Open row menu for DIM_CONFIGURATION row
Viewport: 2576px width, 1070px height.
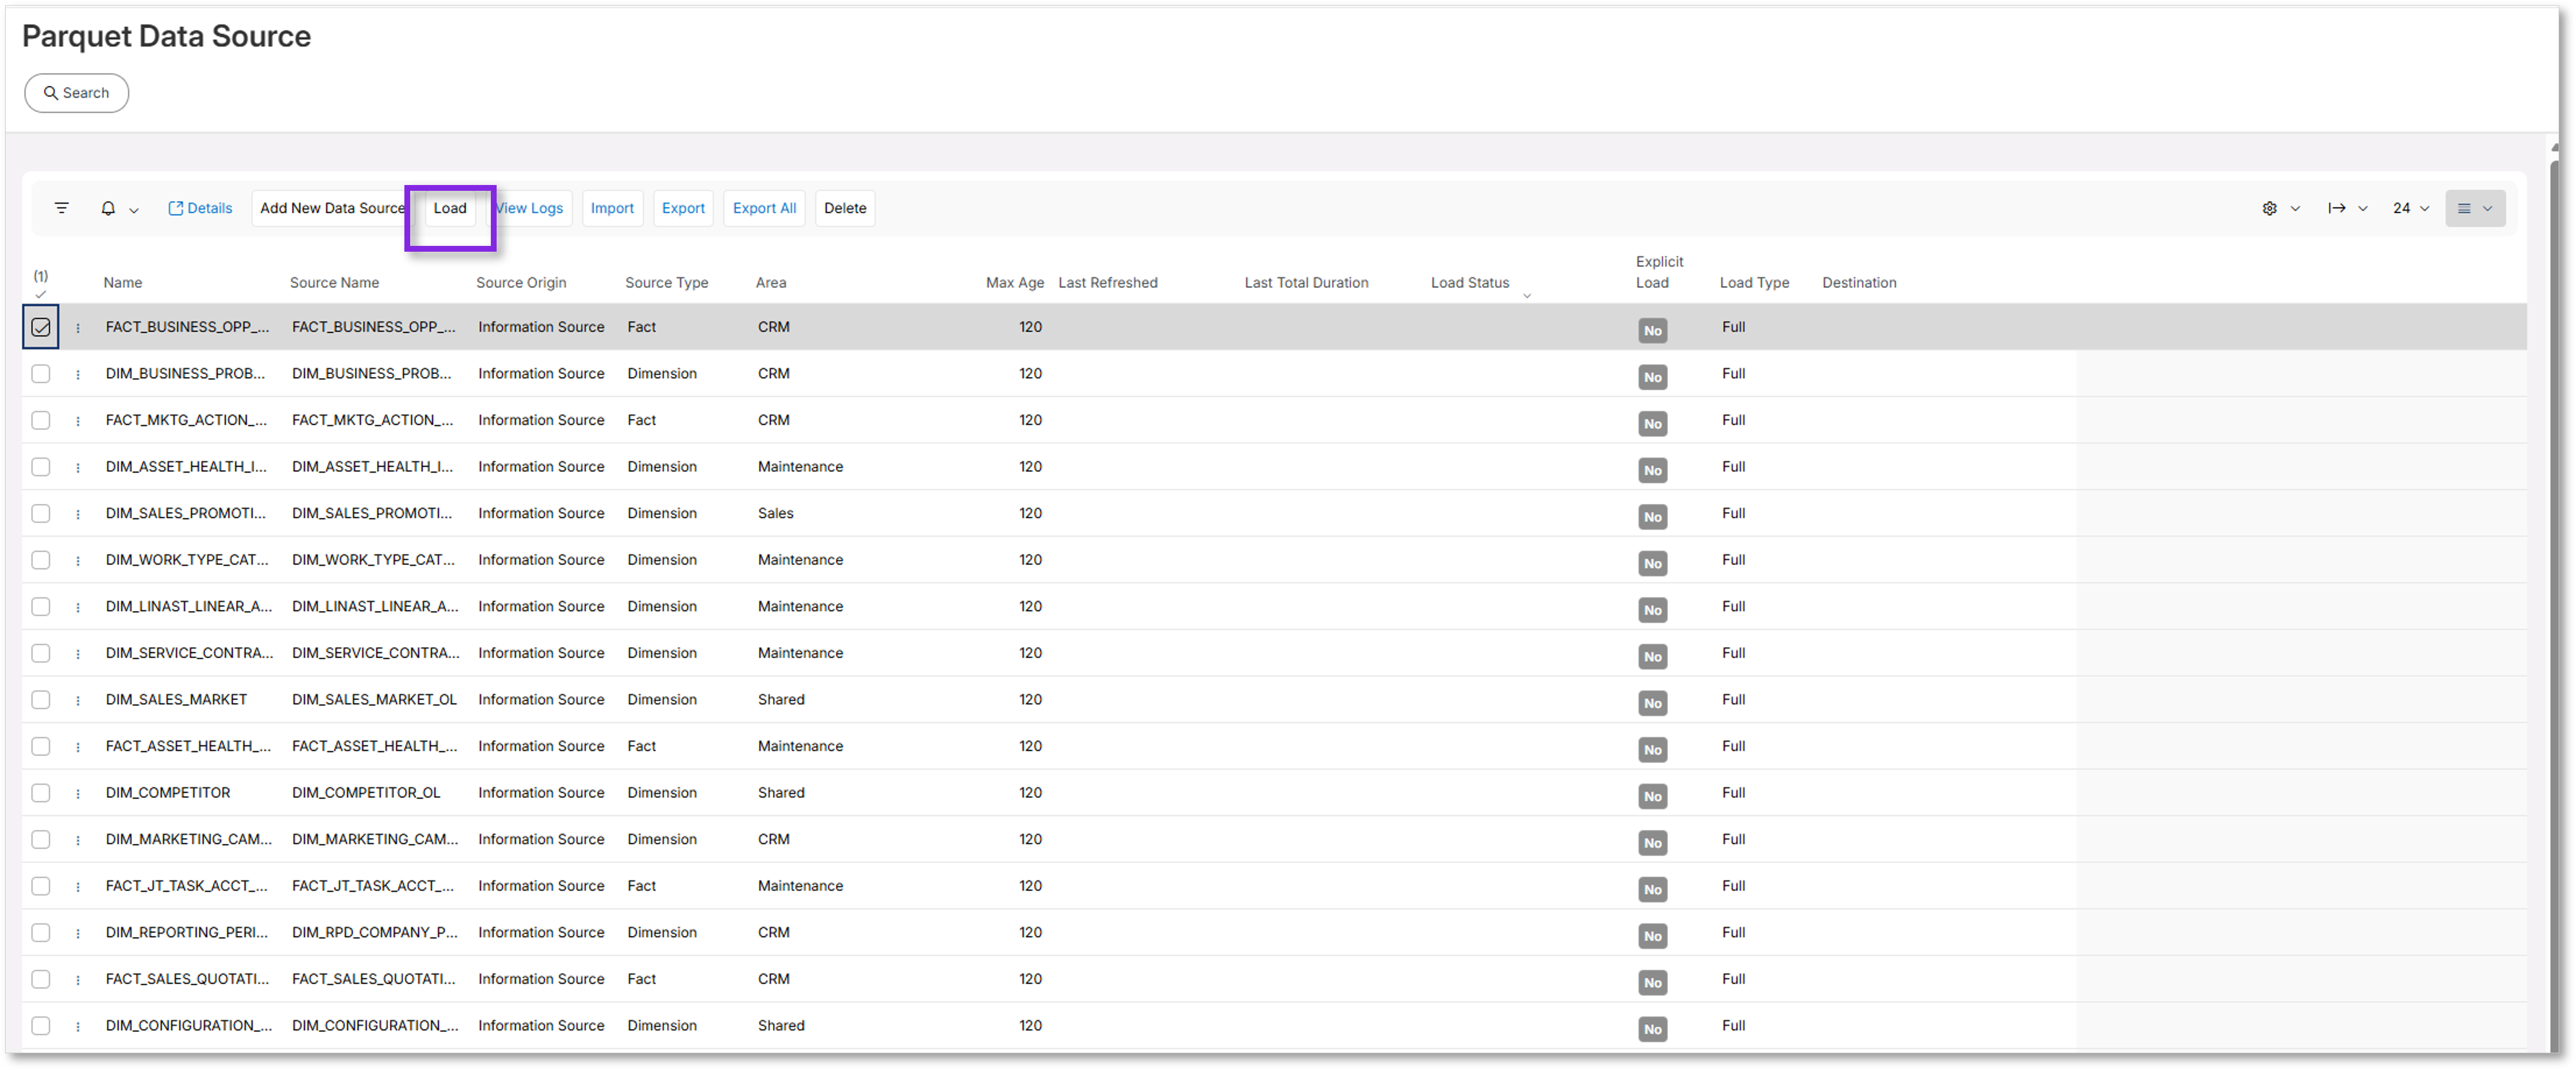(x=78, y=1026)
